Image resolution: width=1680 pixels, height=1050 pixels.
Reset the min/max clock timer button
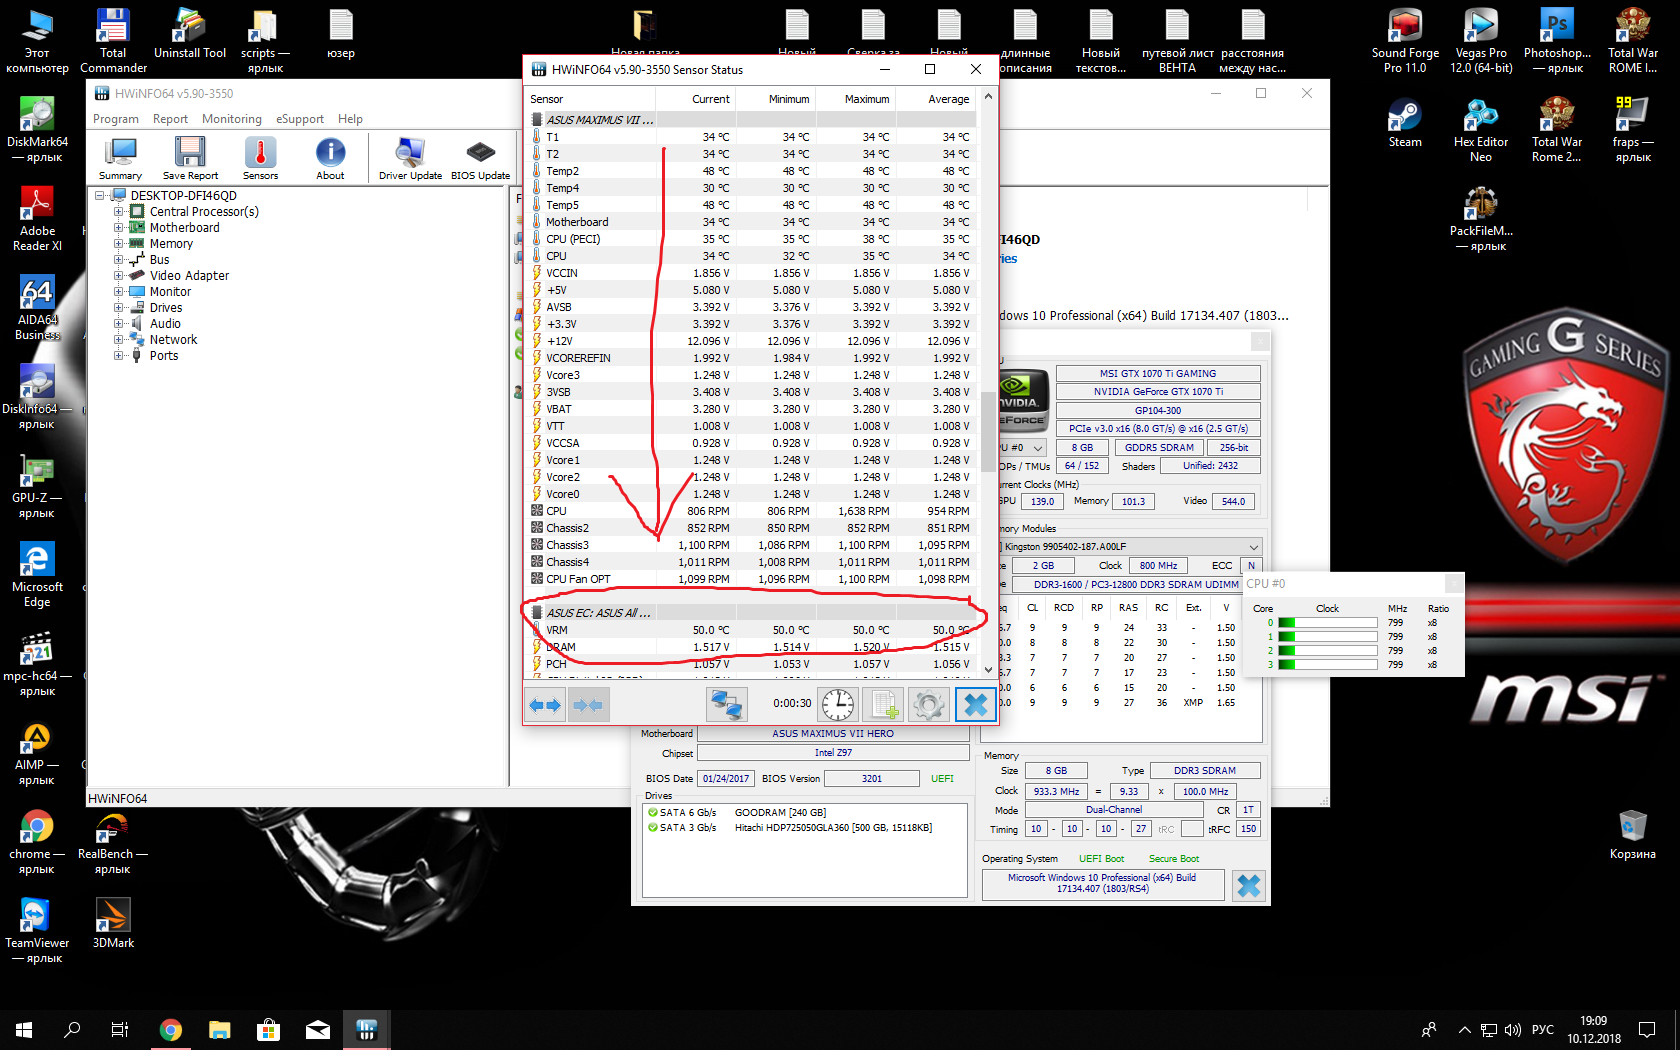(x=838, y=705)
